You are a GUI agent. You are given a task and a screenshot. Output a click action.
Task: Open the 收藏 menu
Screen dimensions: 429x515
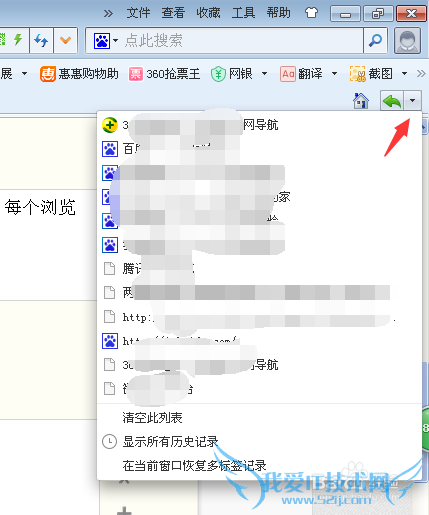pos(208,13)
